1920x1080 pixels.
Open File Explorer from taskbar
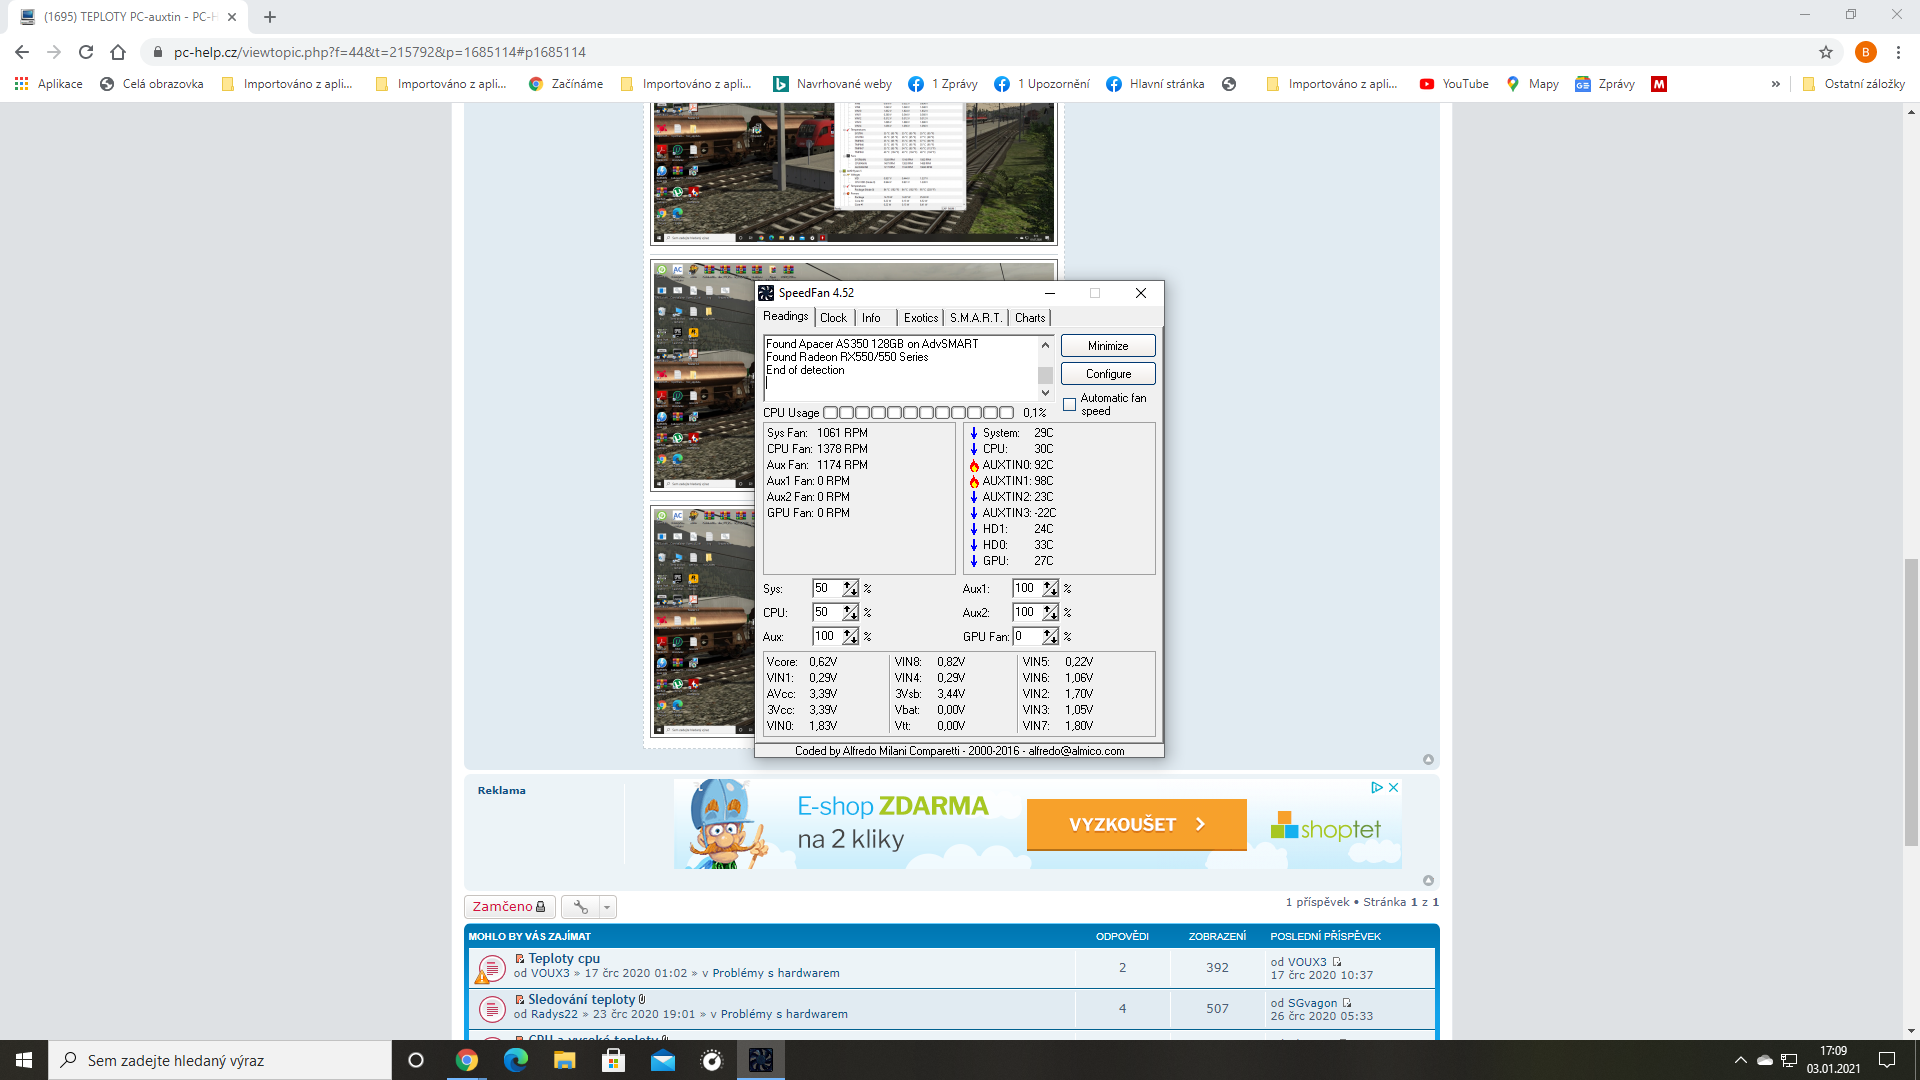tap(564, 1060)
